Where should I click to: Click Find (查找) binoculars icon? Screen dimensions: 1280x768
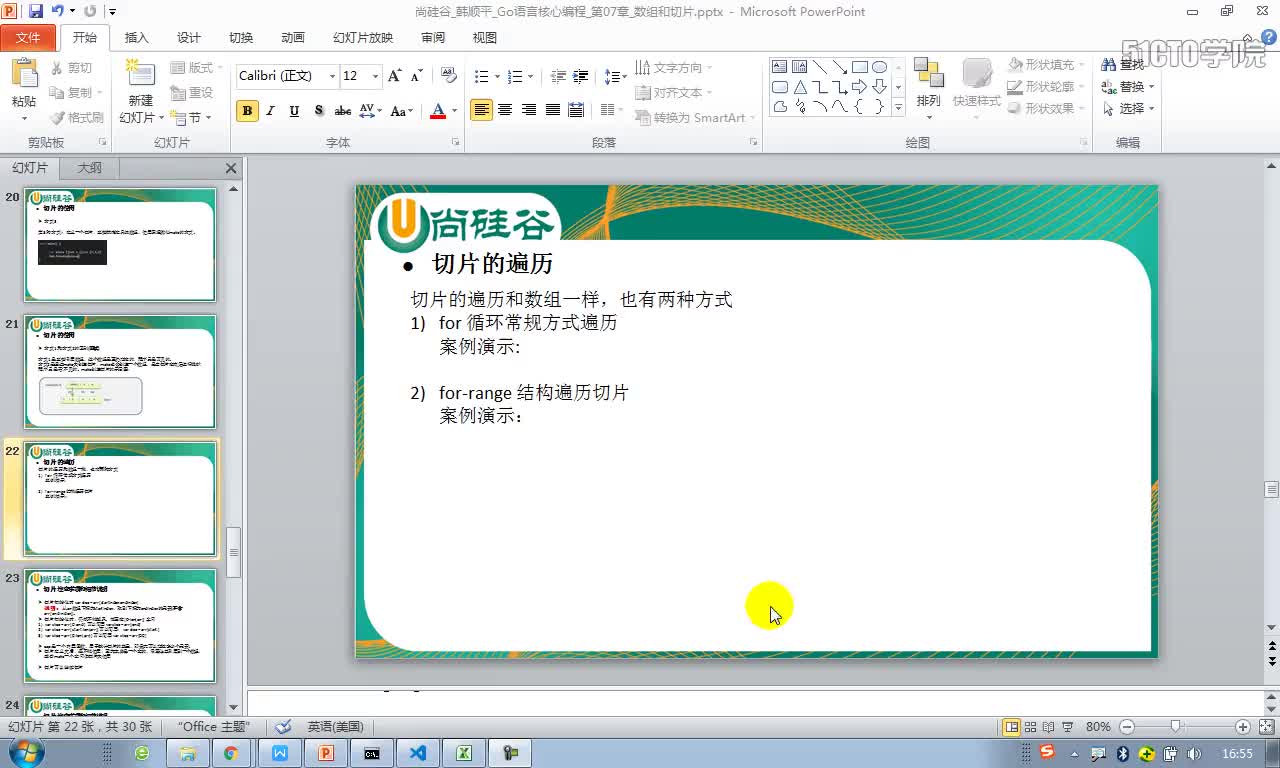point(1108,64)
